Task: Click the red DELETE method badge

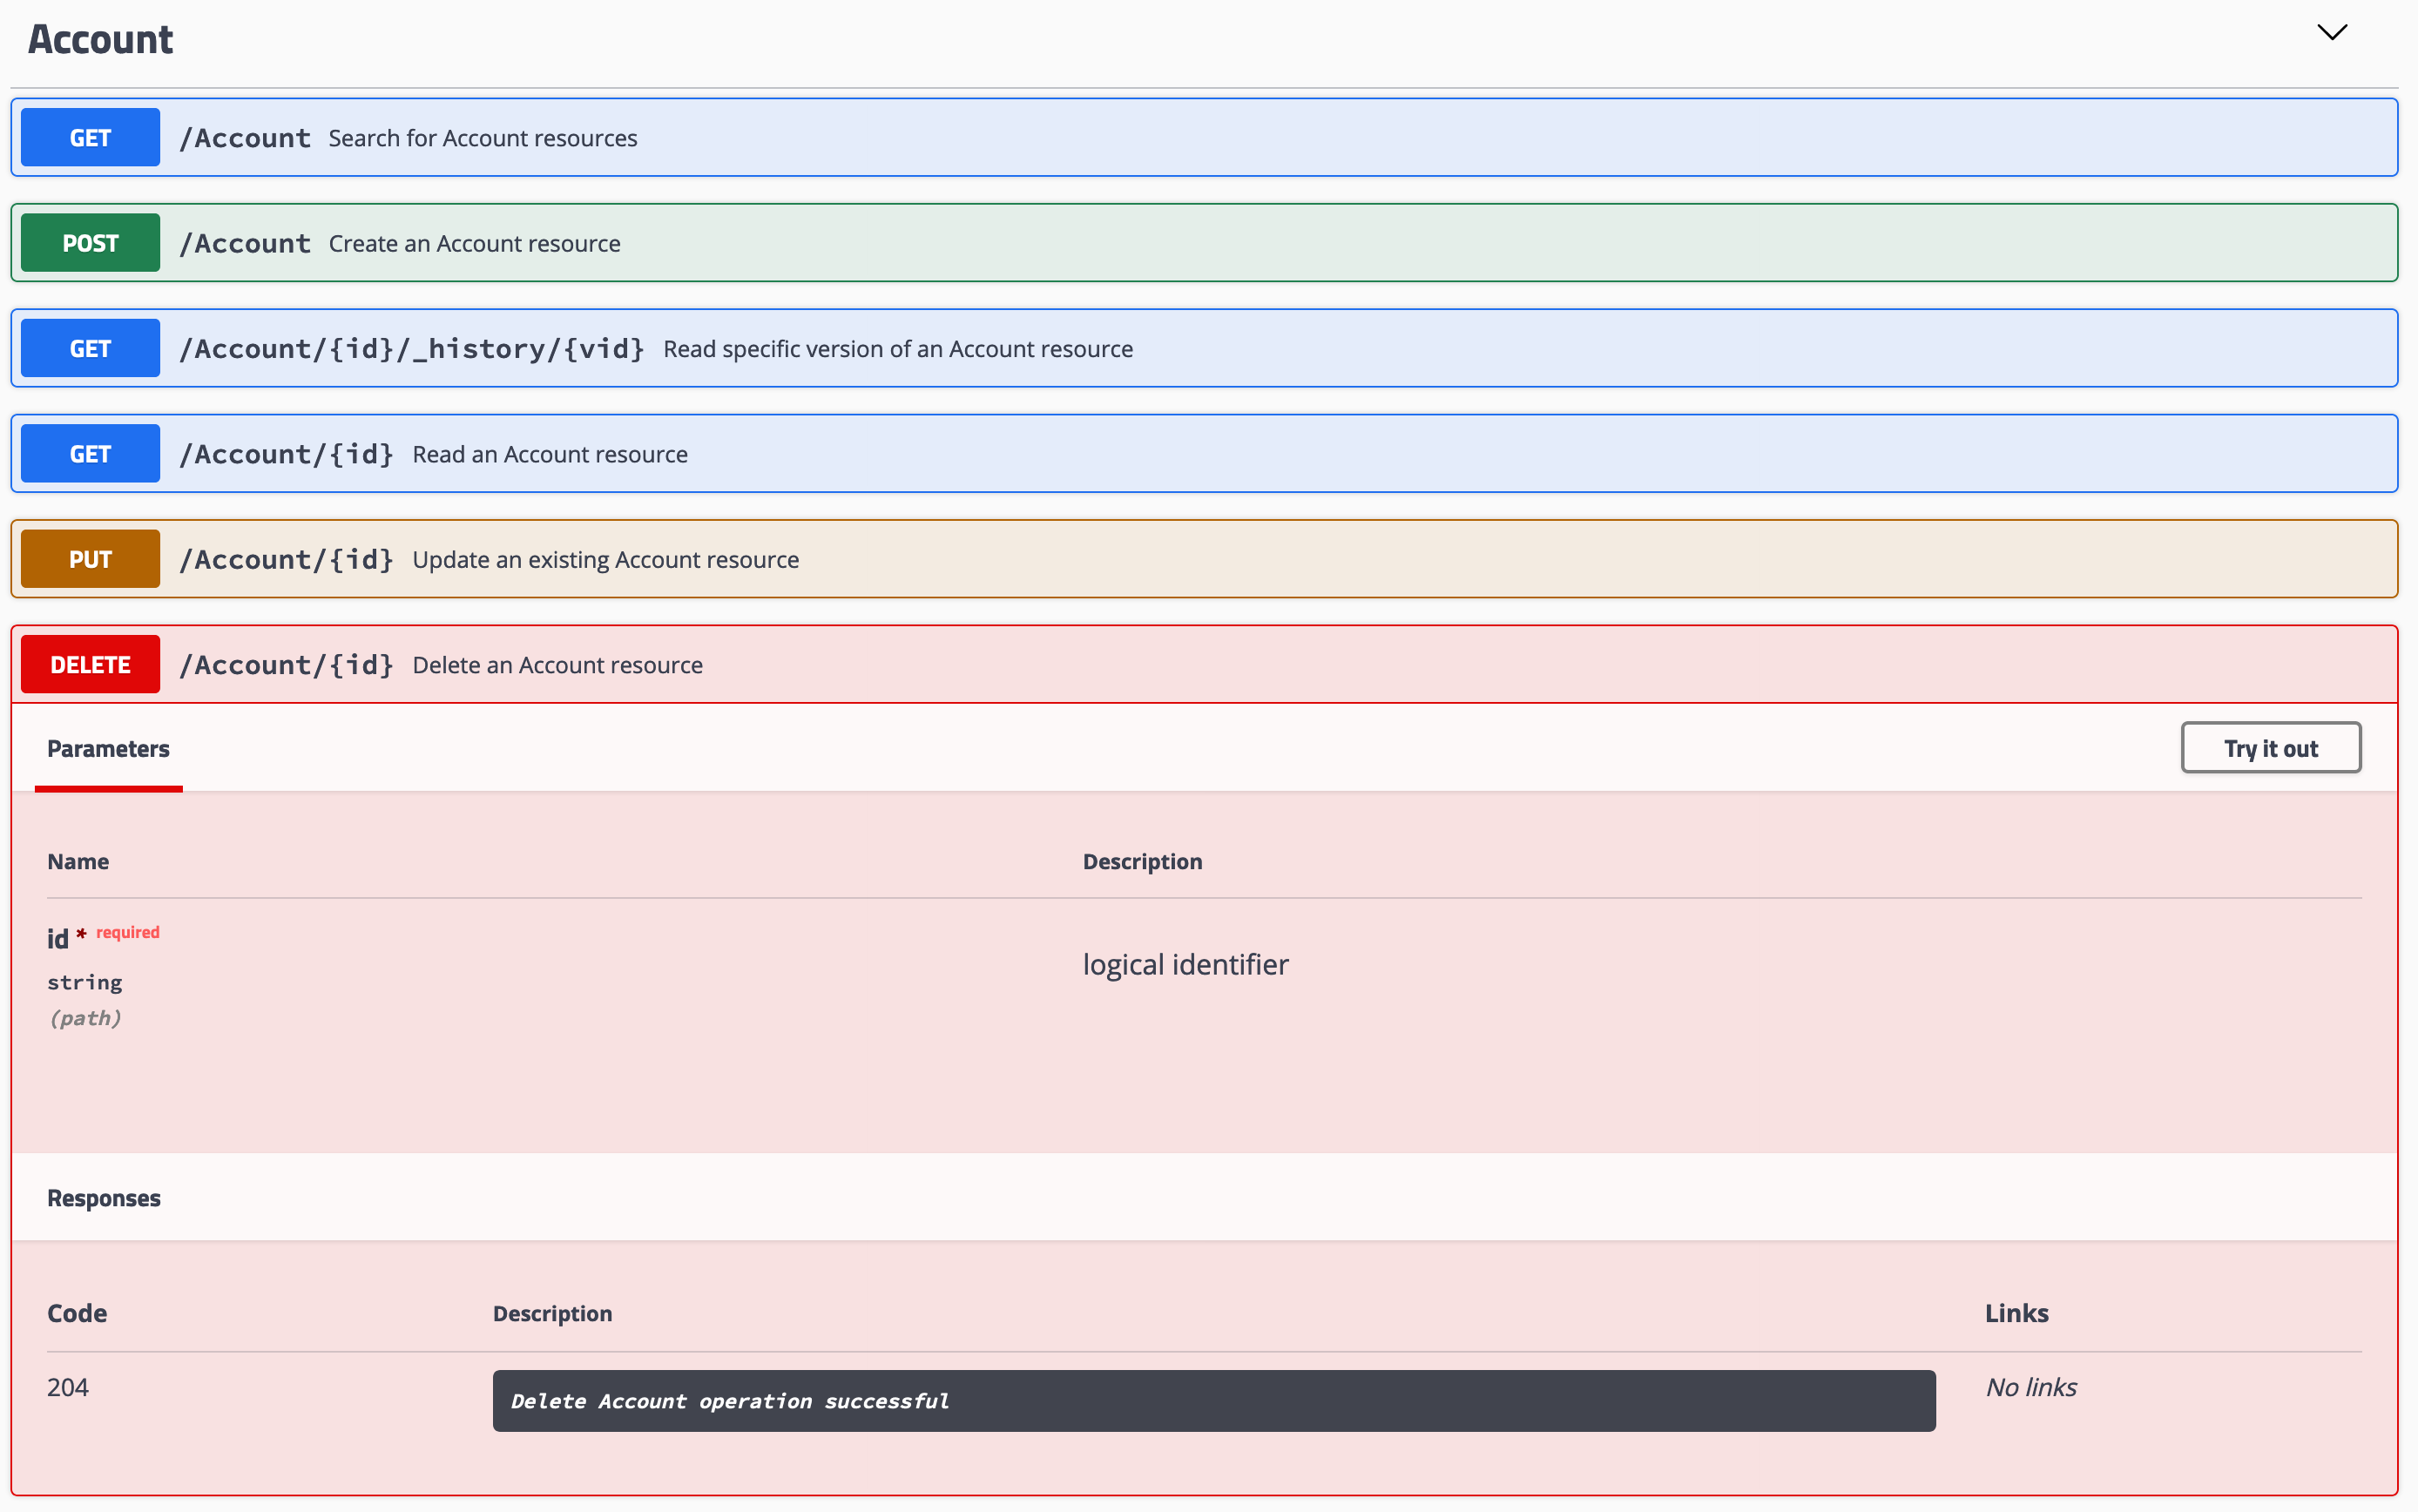Action: [89, 663]
